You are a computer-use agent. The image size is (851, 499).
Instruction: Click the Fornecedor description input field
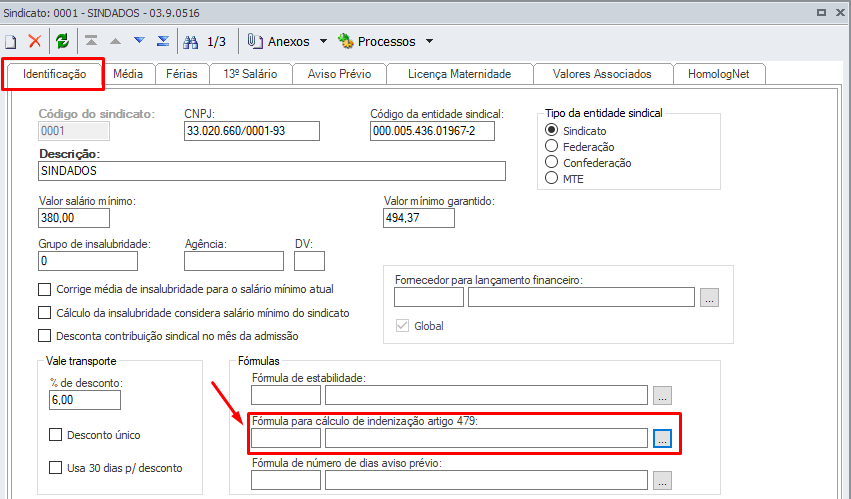[x=581, y=298]
